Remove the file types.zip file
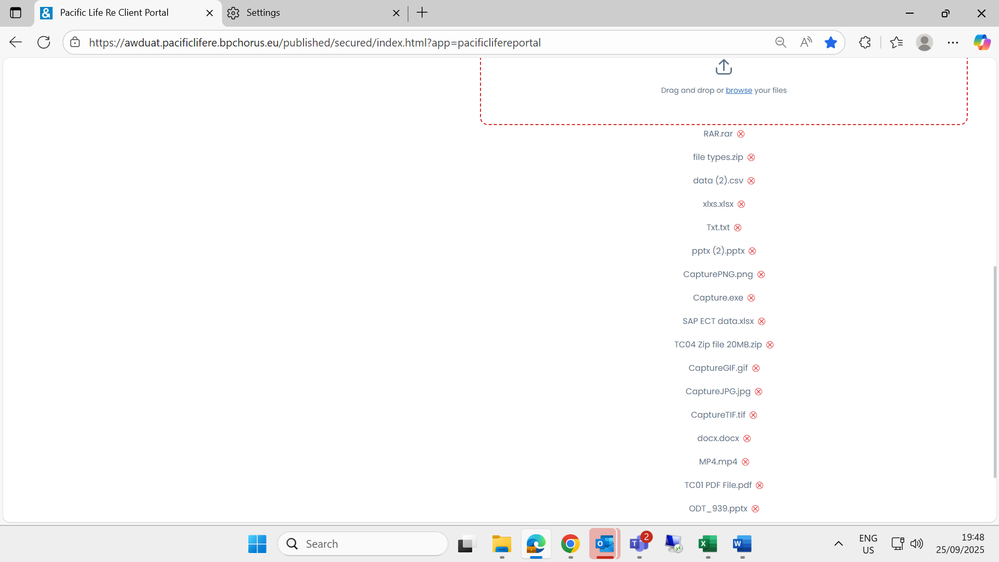The width and height of the screenshot is (999, 562). click(x=751, y=157)
